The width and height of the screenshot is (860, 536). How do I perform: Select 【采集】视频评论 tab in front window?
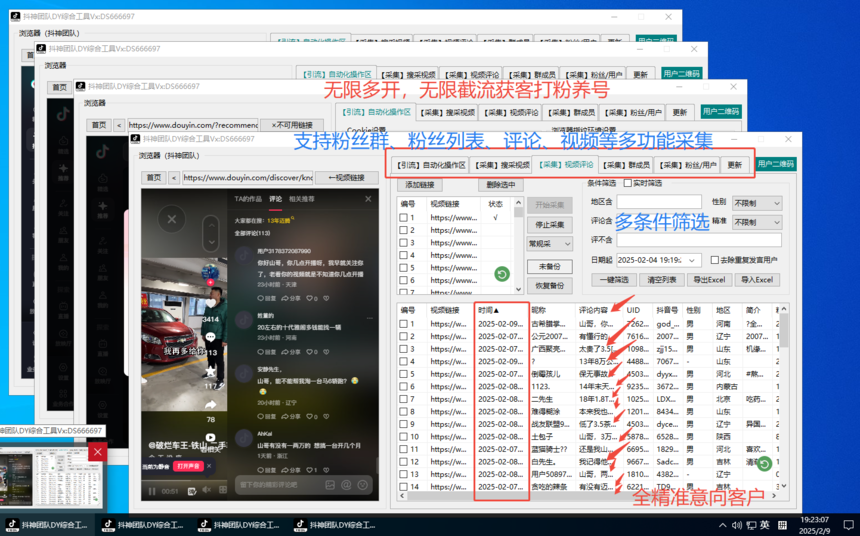566,164
